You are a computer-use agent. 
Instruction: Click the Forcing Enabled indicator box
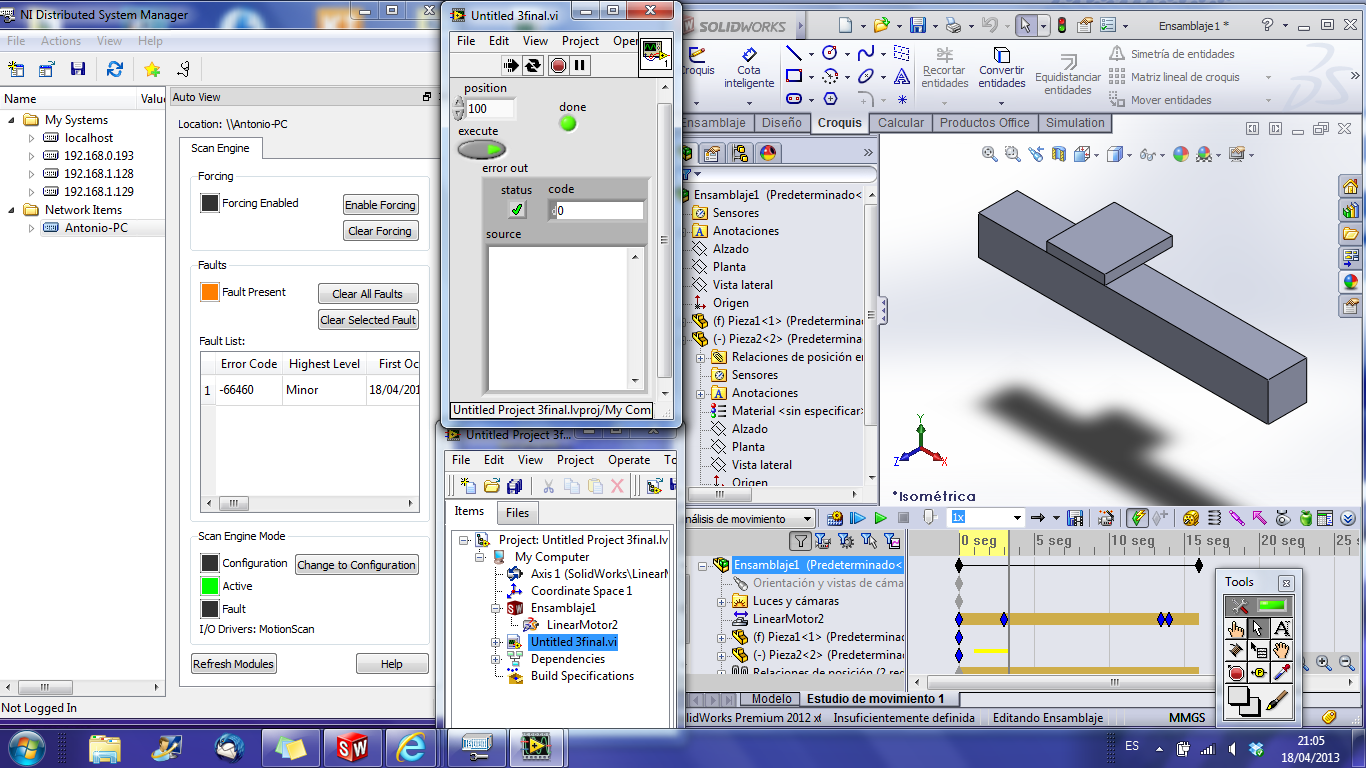click(x=210, y=203)
